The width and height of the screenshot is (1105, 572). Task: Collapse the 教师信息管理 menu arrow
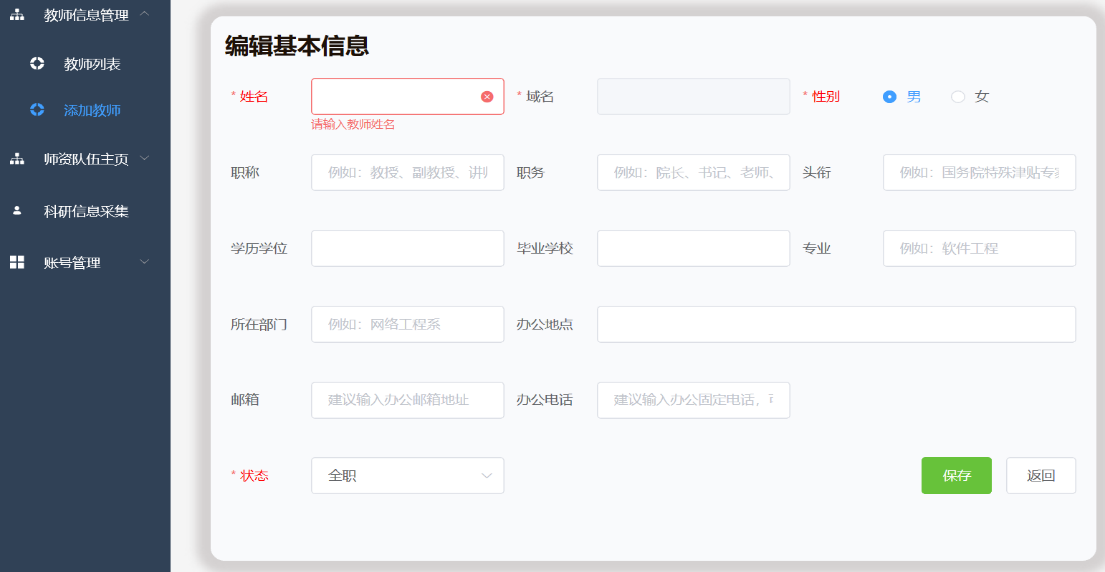tap(145, 13)
